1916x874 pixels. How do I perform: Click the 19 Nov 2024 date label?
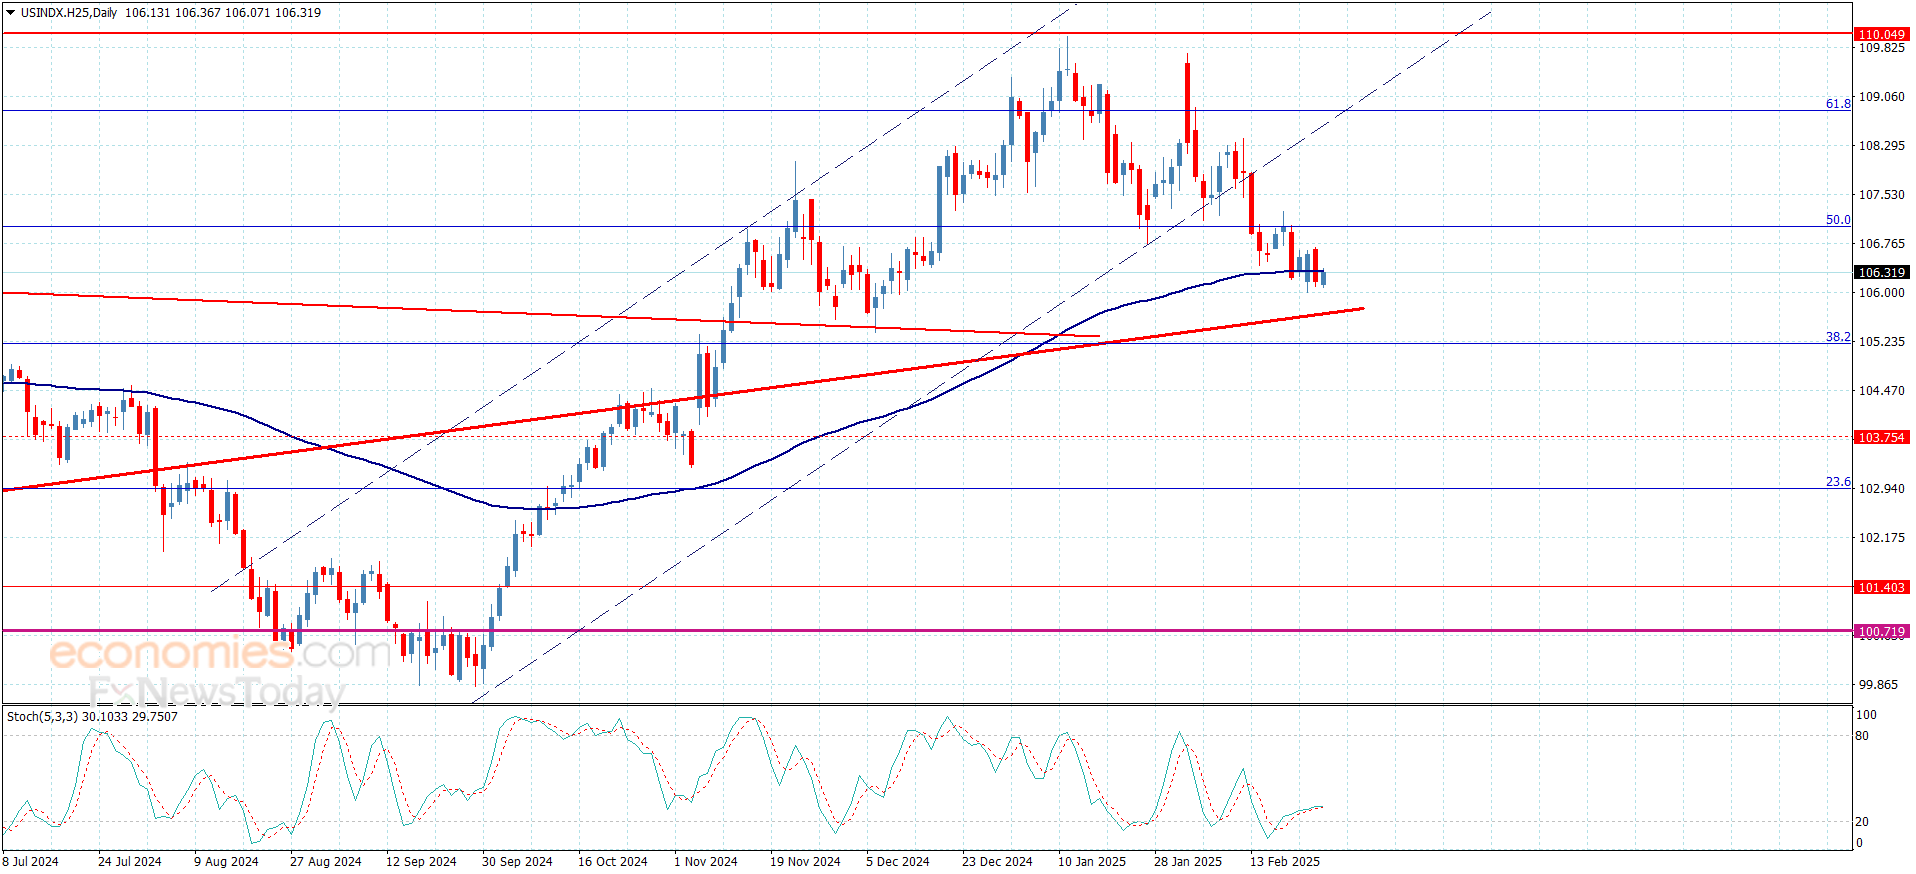(805, 861)
